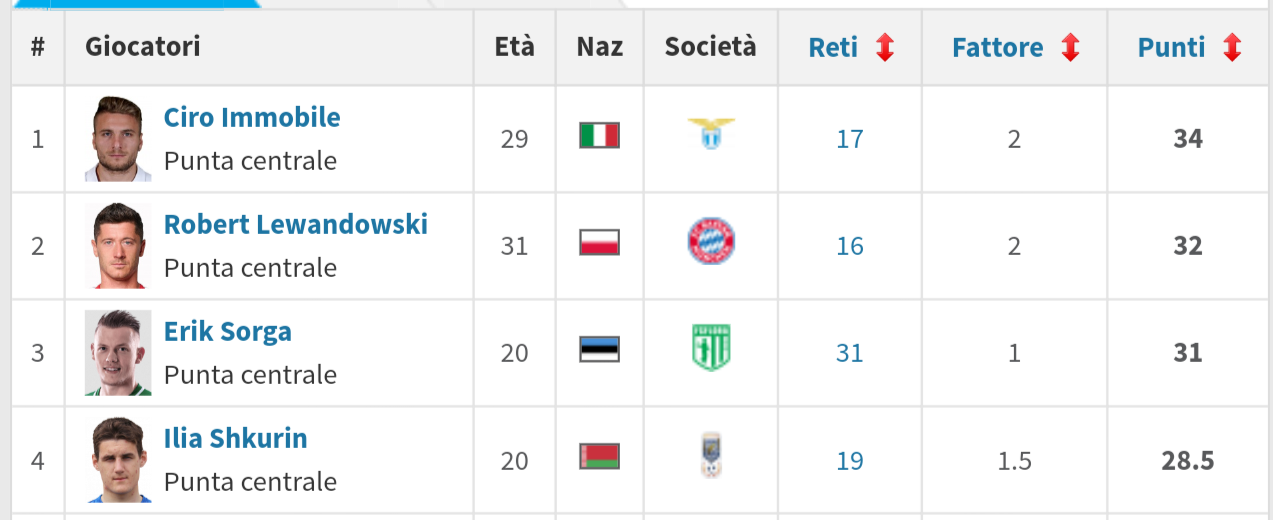Open Robert Lewandowski's player profile
Image resolution: width=1273 pixels, height=520 pixels.
[295, 224]
